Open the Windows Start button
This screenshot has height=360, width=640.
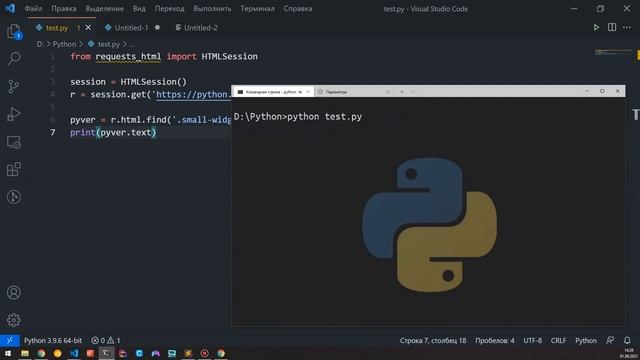pos(8,353)
